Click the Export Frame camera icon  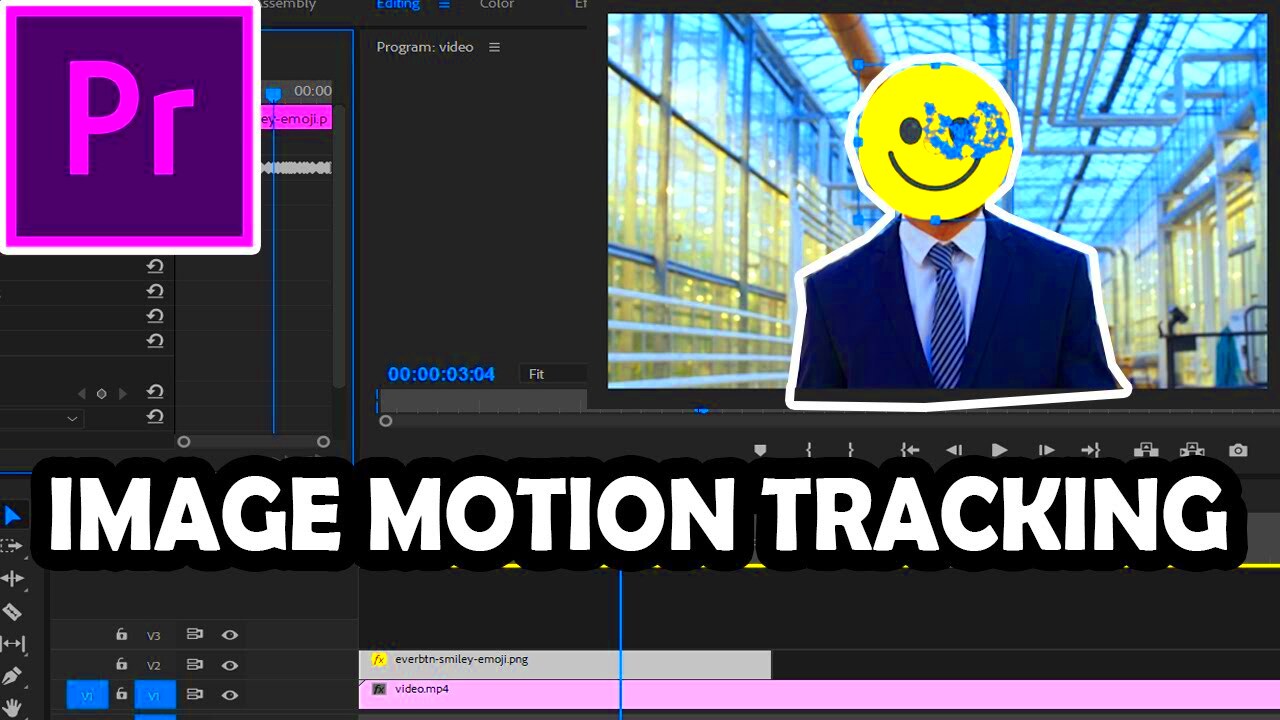coord(1238,451)
